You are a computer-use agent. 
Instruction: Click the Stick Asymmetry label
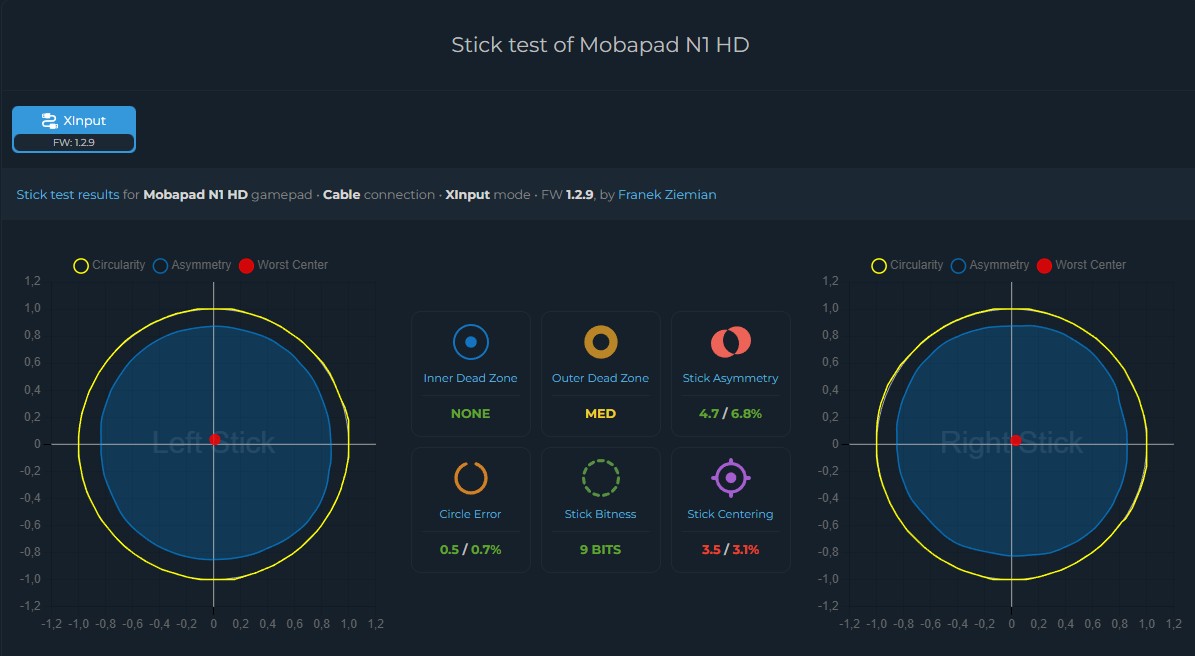(x=730, y=378)
